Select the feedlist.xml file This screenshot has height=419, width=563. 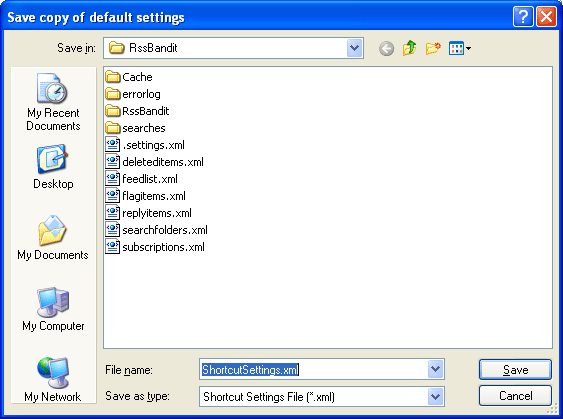click(x=141, y=179)
